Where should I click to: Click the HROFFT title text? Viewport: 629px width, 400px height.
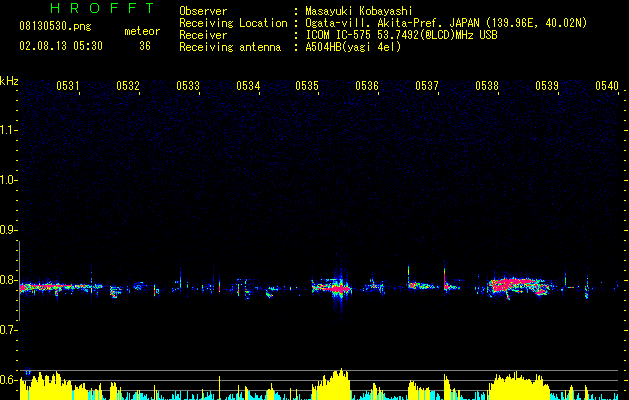(103, 8)
